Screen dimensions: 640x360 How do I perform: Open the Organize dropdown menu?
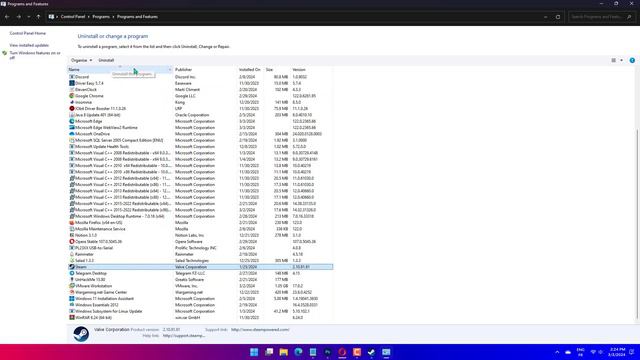click(81, 60)
